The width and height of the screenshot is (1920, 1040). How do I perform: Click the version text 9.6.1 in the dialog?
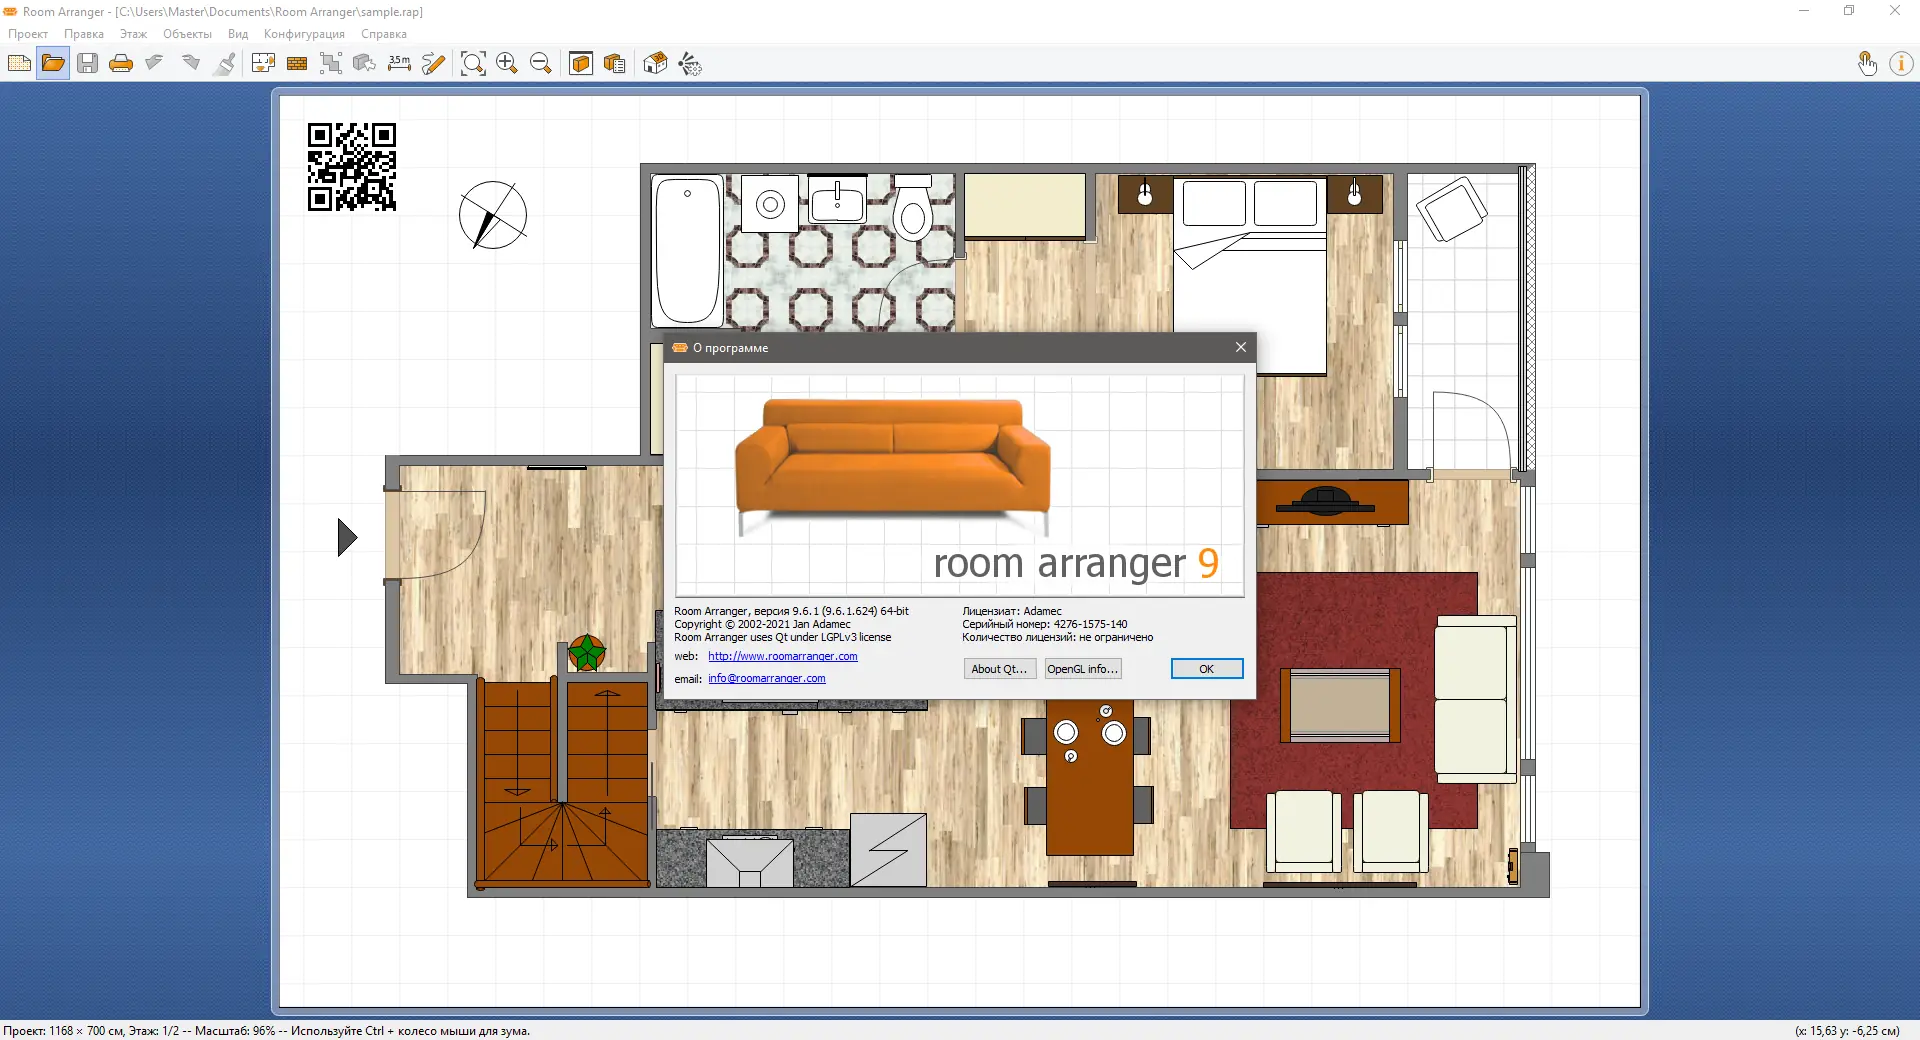click(791, 611)
